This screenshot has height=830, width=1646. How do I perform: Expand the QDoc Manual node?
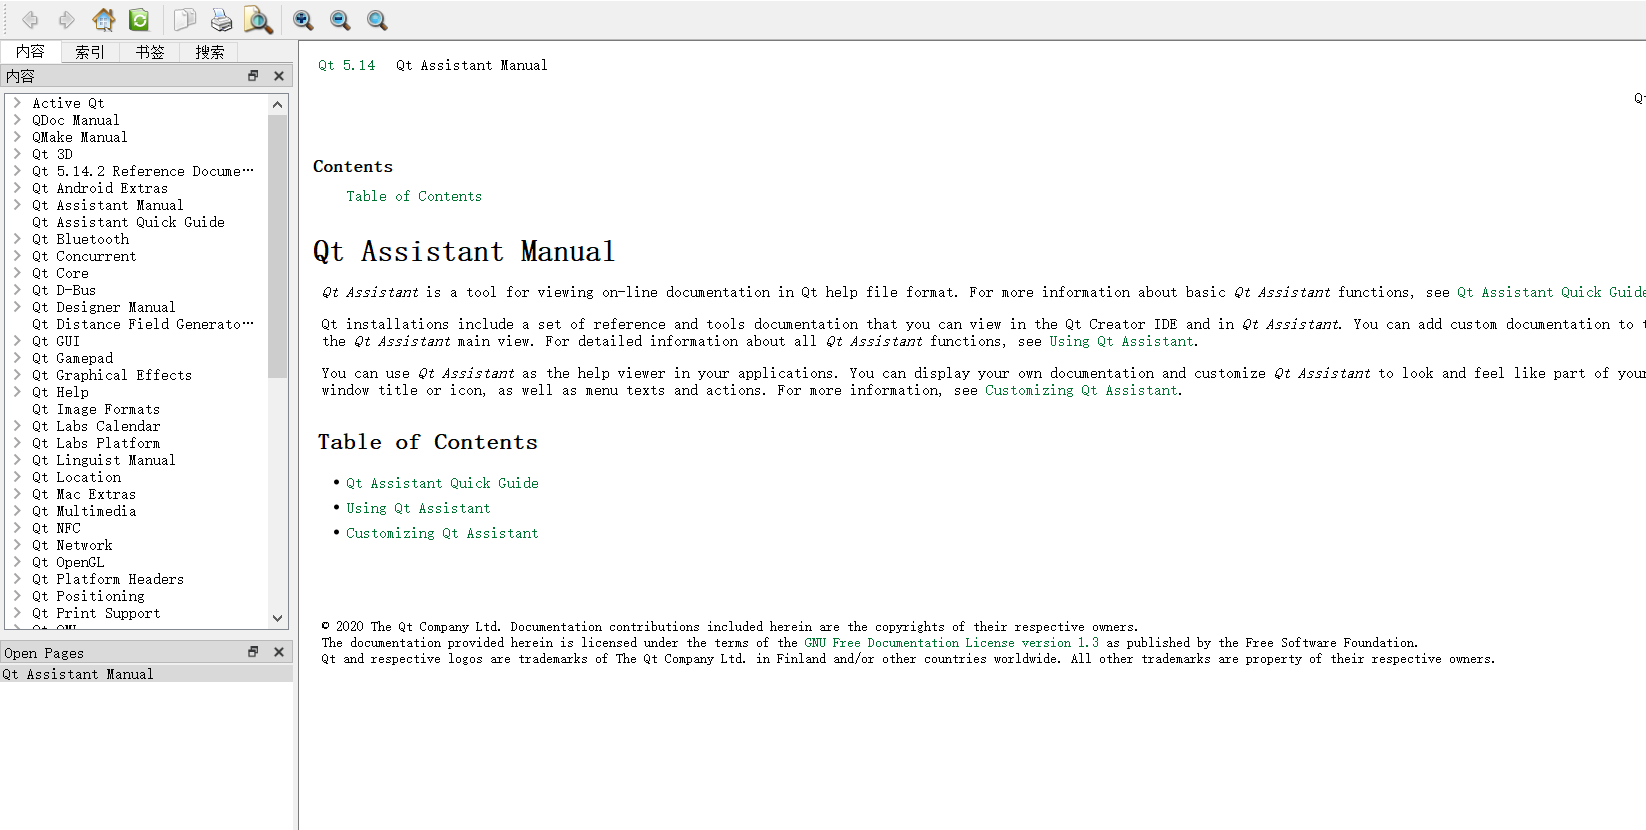(17, 120)
